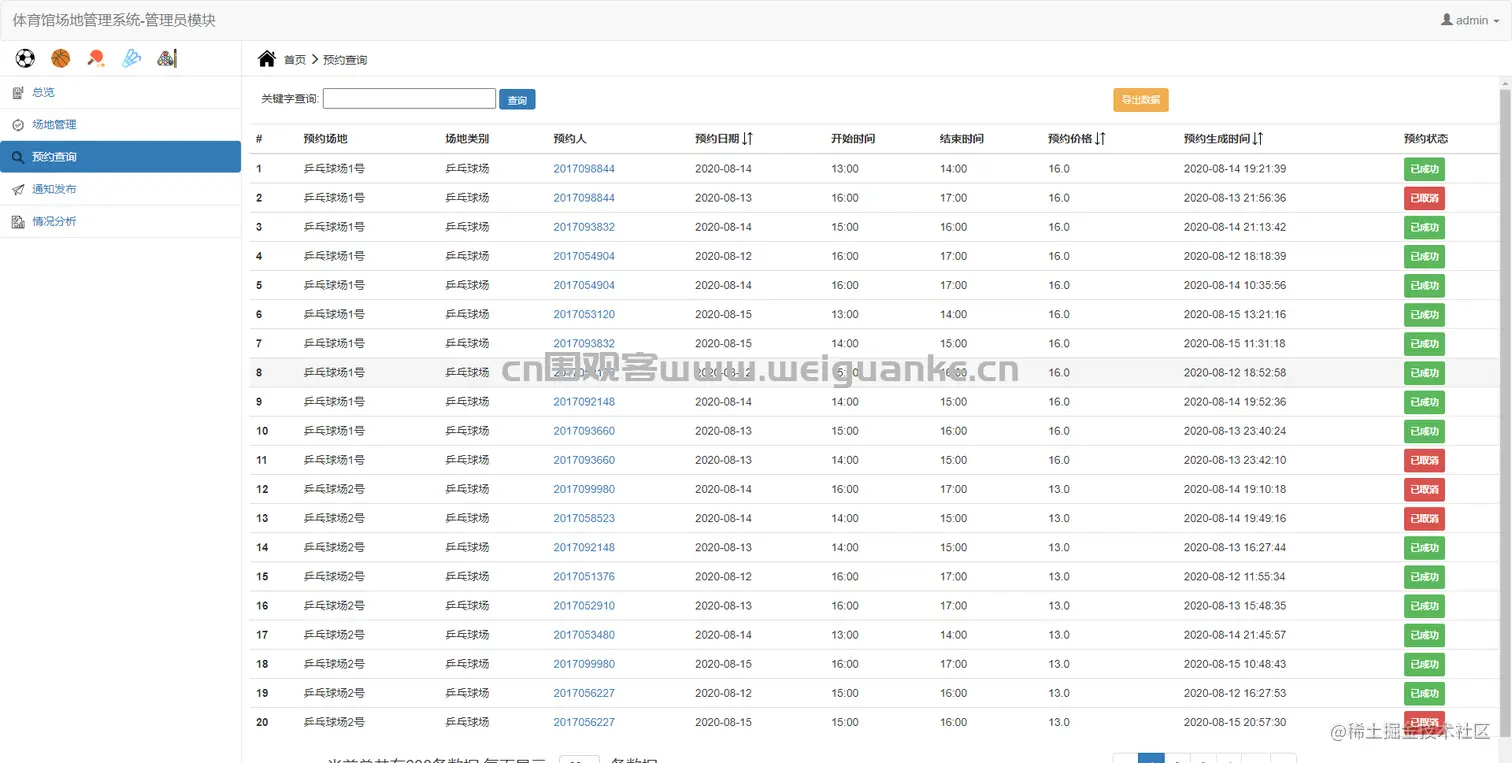The width and height of the screenshot is (1512, 763).
Task: Open the admin account dropdown
Action: click(x=1470, y=20)
